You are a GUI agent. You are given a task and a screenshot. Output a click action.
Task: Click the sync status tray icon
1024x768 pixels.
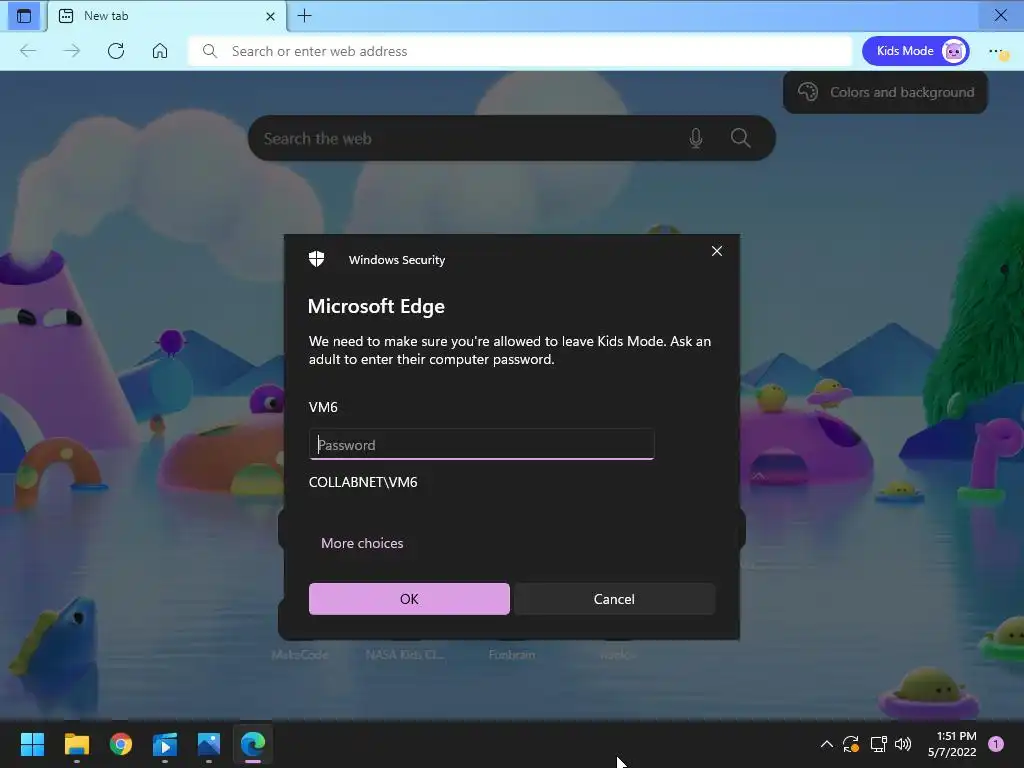851,744
